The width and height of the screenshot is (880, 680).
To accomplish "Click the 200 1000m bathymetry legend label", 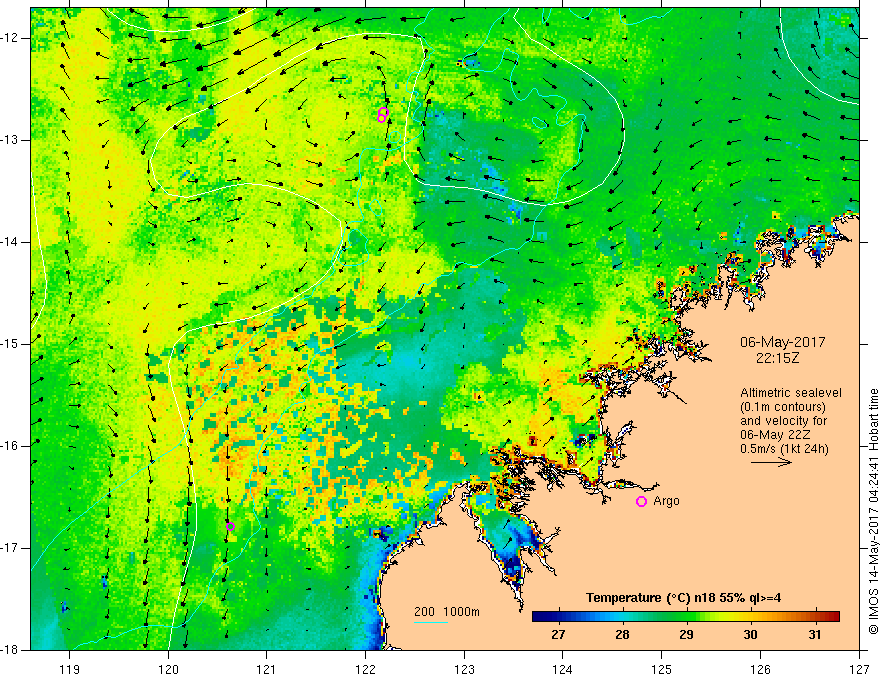I will click(x=447, y=612).
